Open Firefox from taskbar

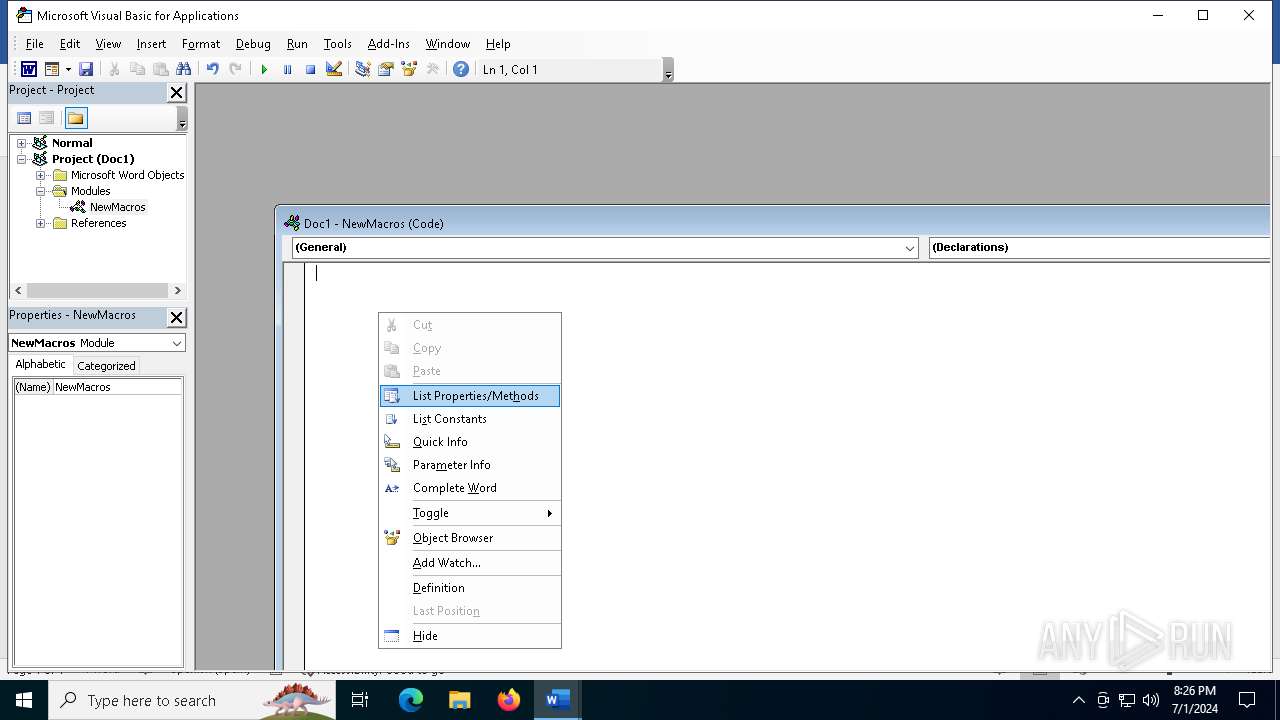click(x=509, y=700)
